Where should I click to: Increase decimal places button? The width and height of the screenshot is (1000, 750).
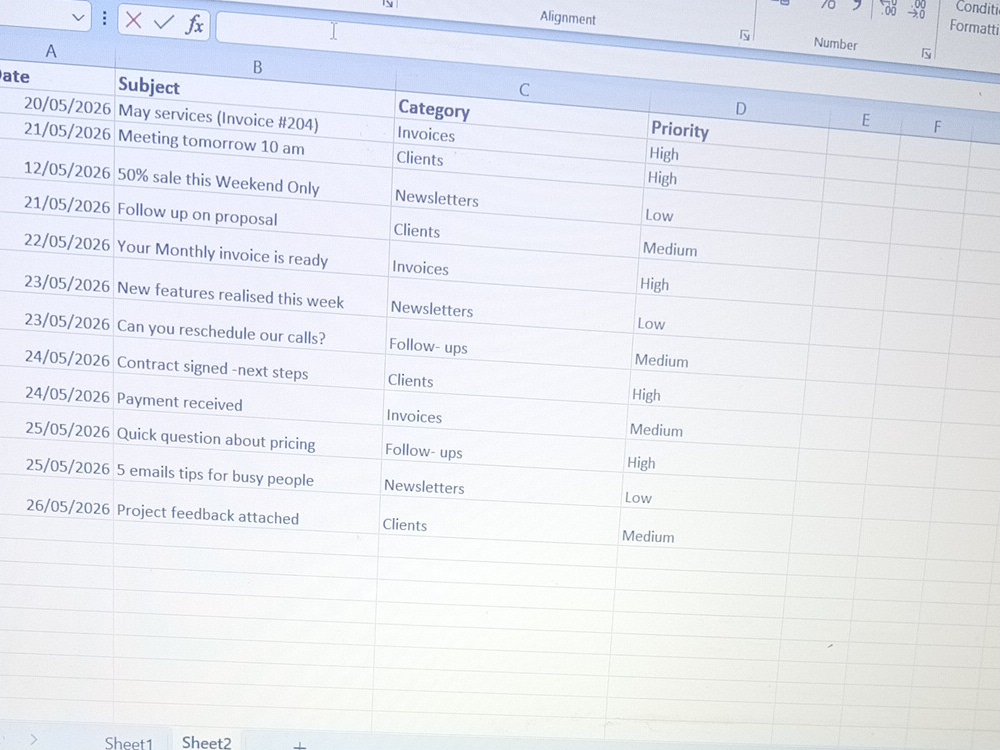point(888,8)
